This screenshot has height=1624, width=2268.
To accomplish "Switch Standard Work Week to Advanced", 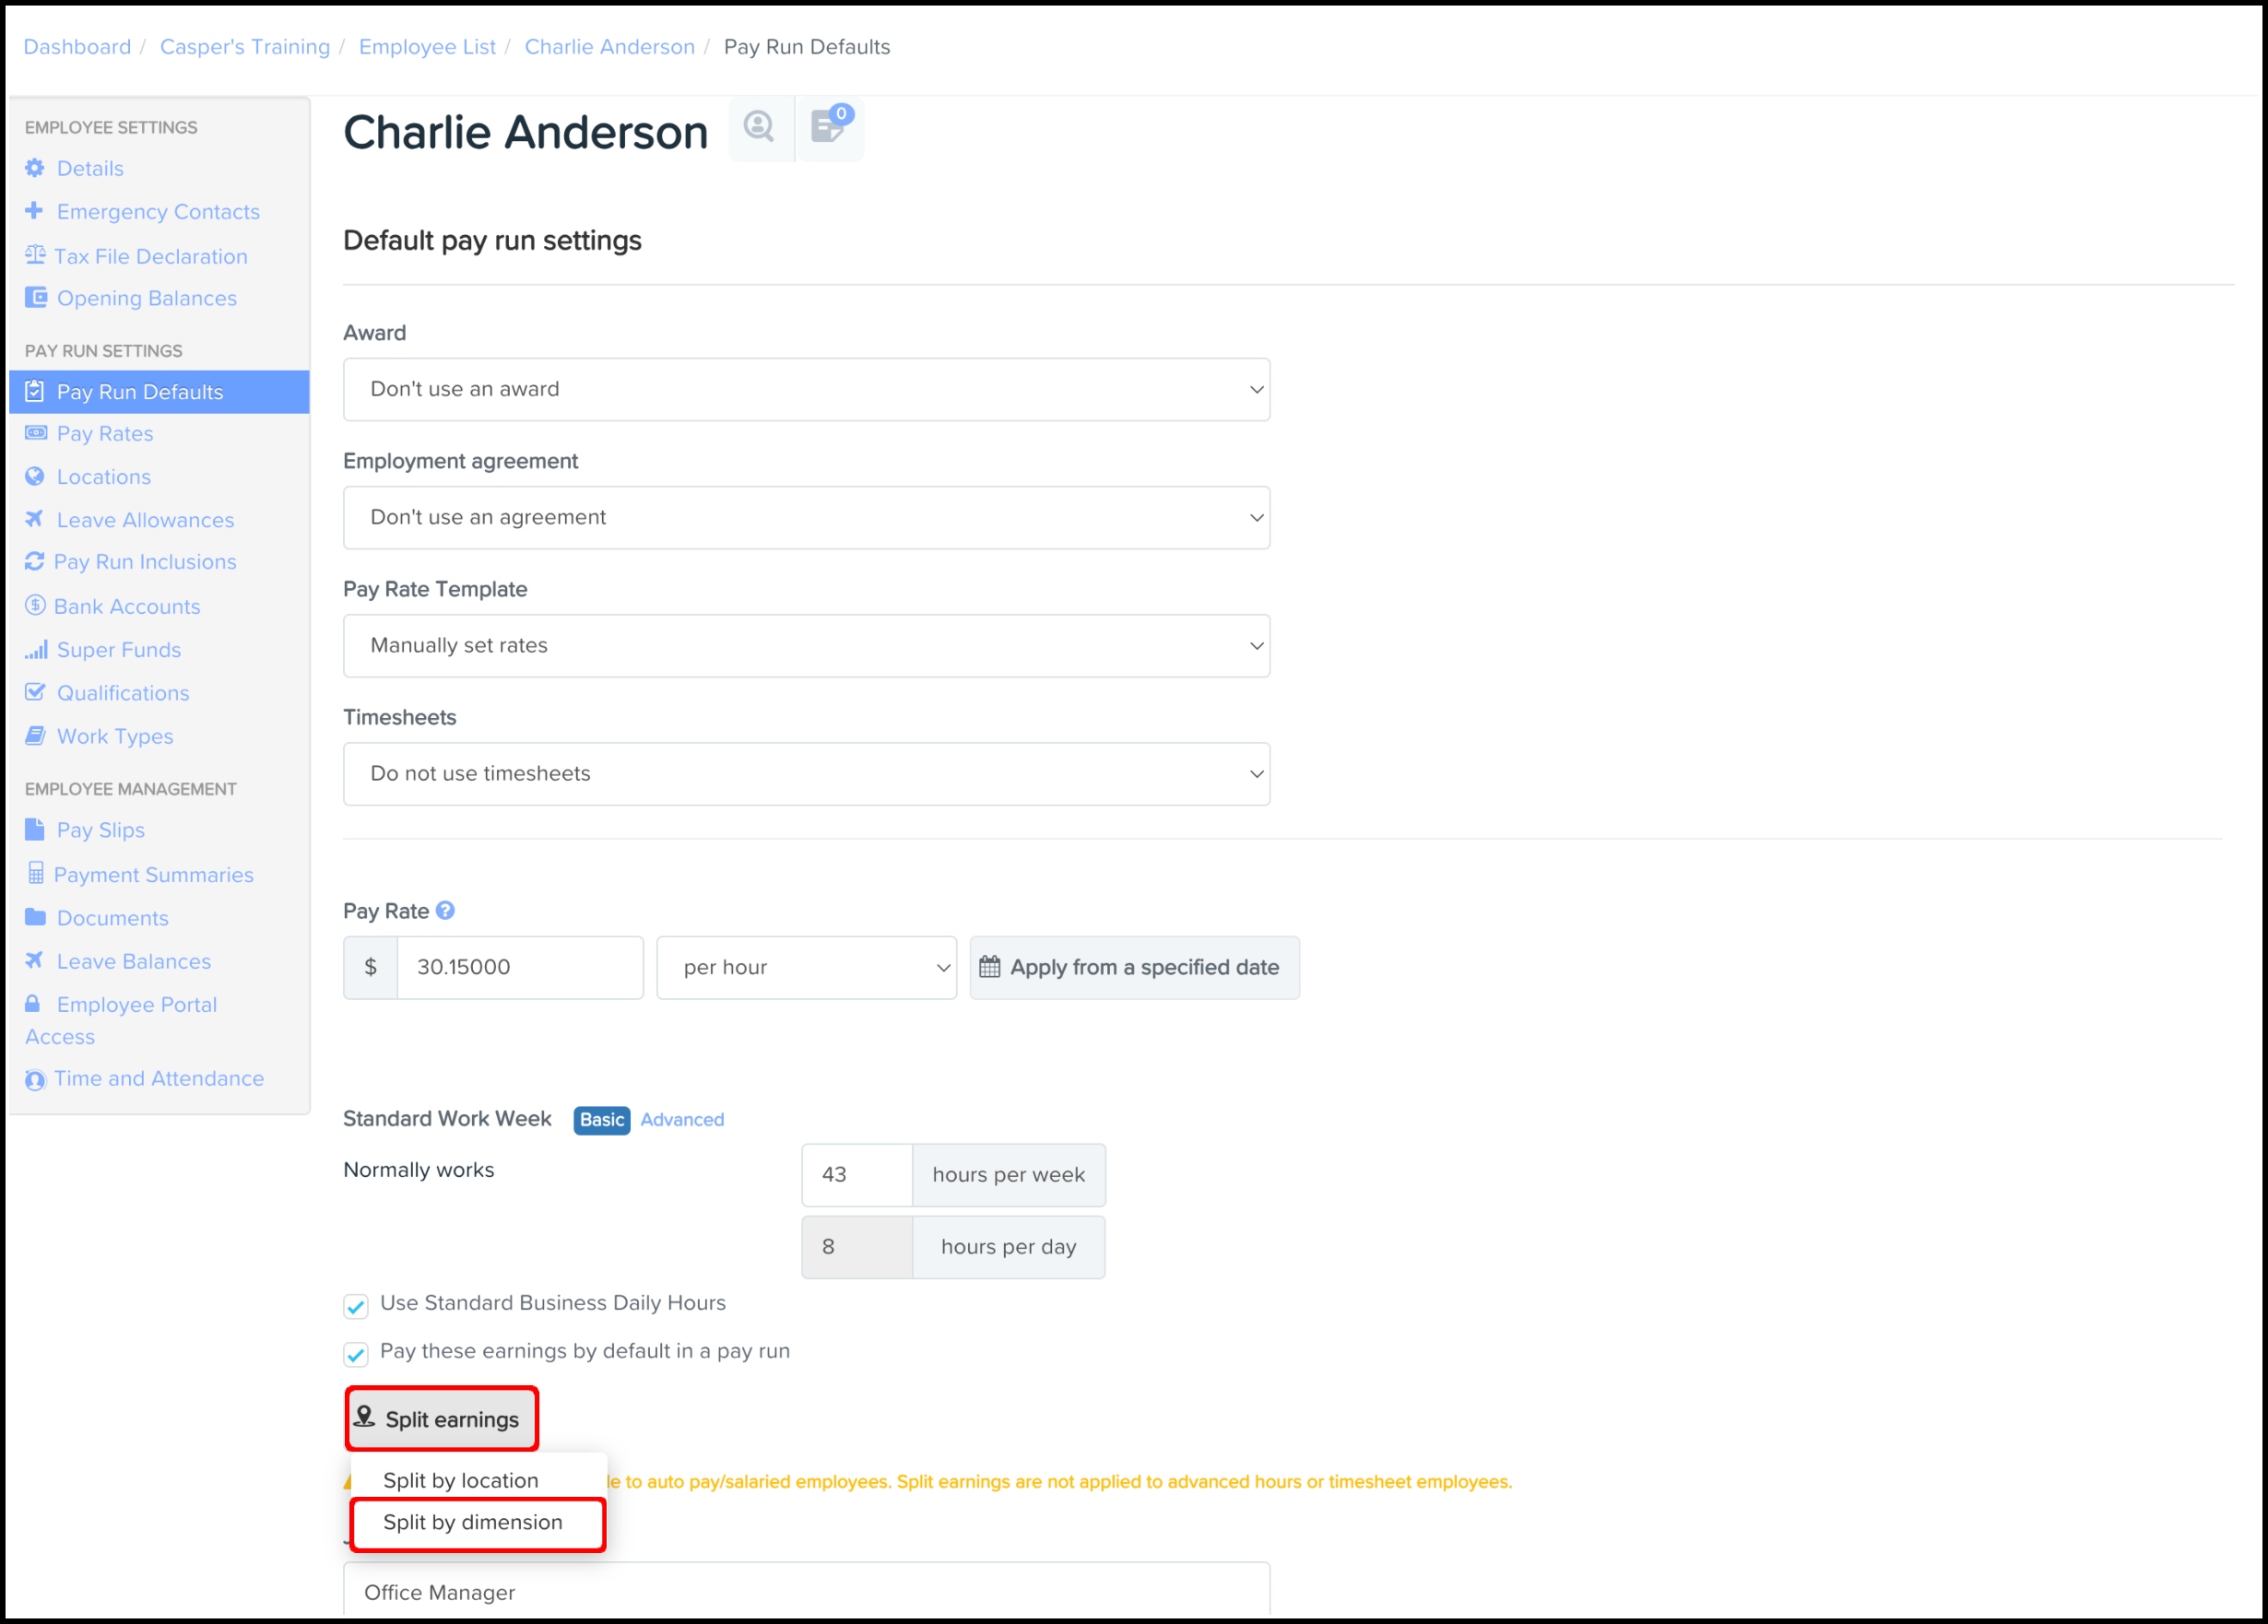I will (682, 1119).
